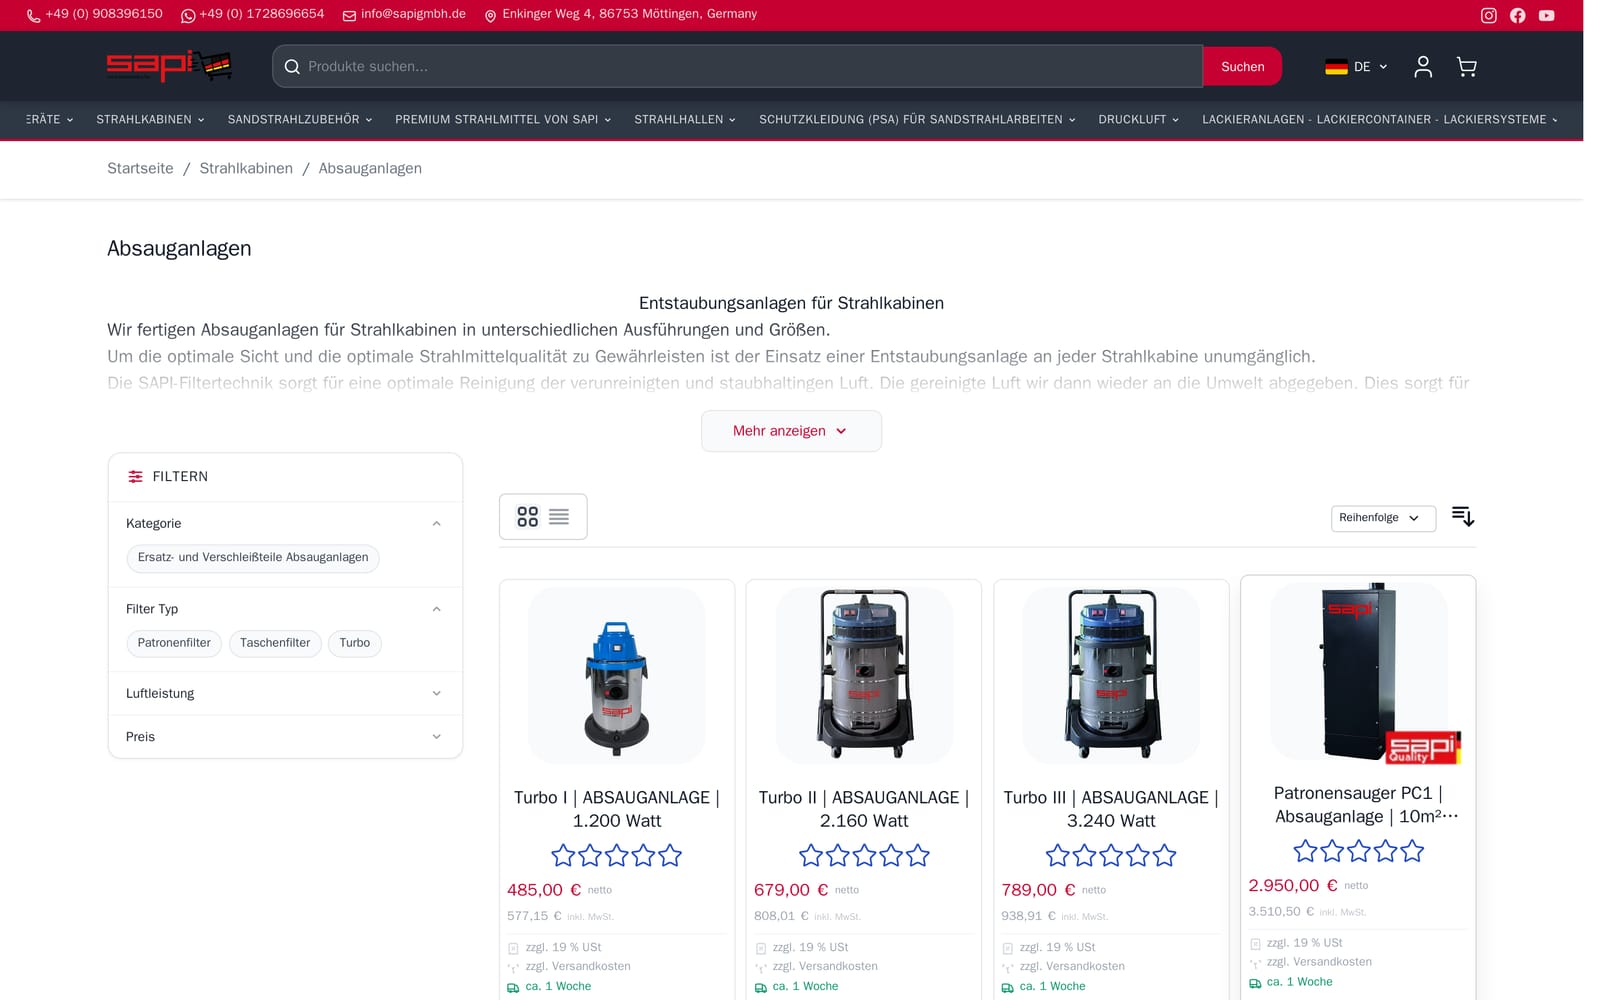Go to Startseite breadcrumb
This screenshot has height=1000, width=1600.
[140, 169]
